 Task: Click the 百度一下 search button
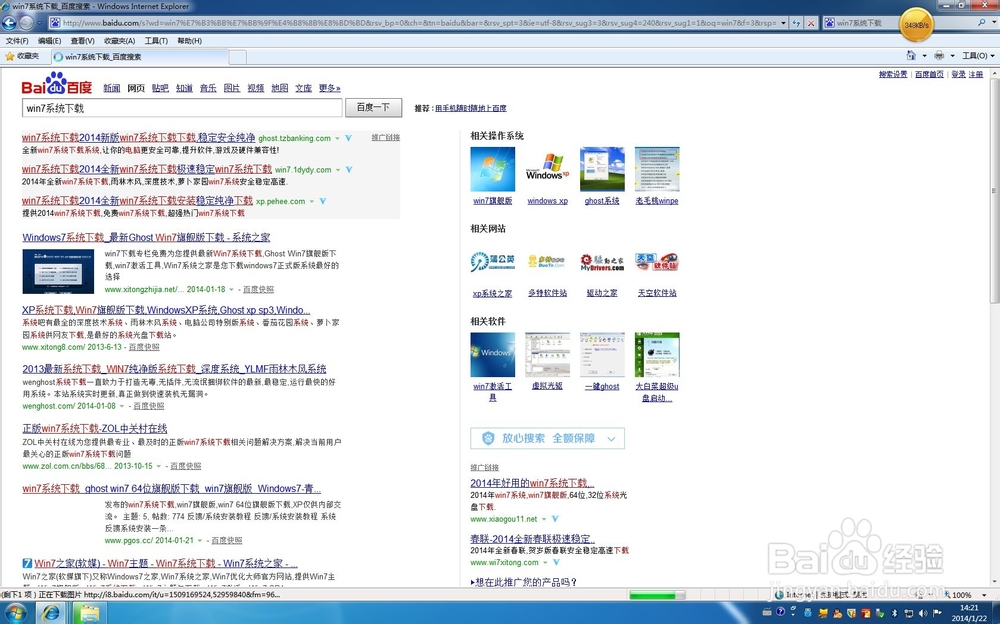(x=373, y=107)
